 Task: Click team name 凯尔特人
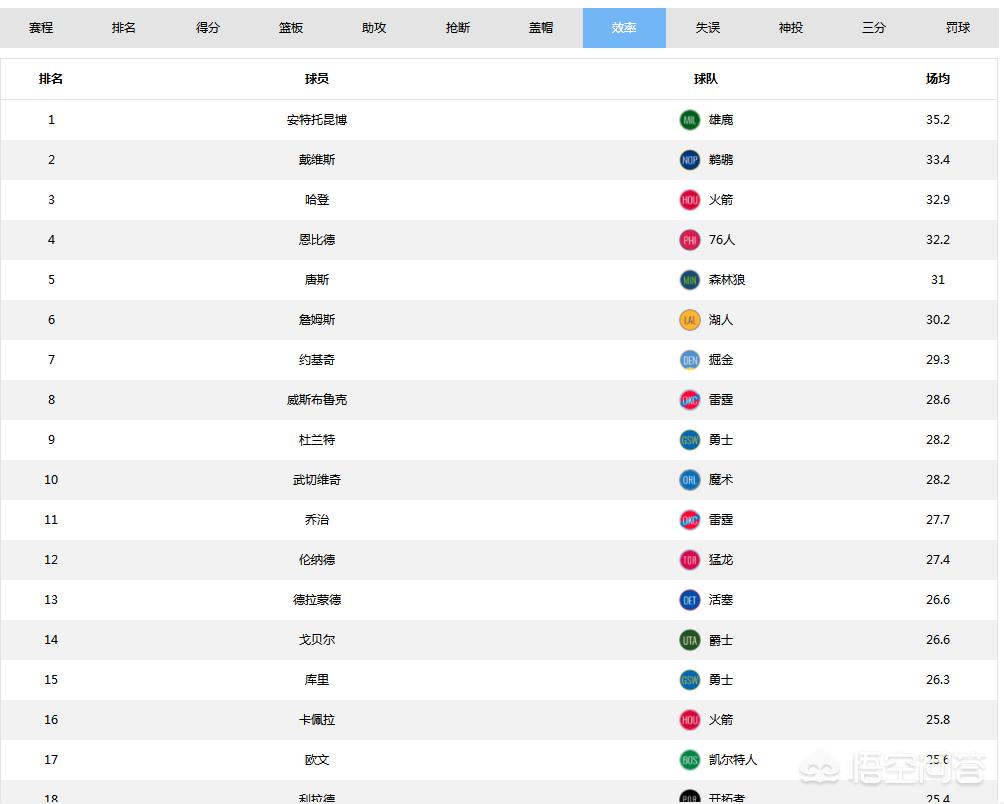tap(733, 760)
